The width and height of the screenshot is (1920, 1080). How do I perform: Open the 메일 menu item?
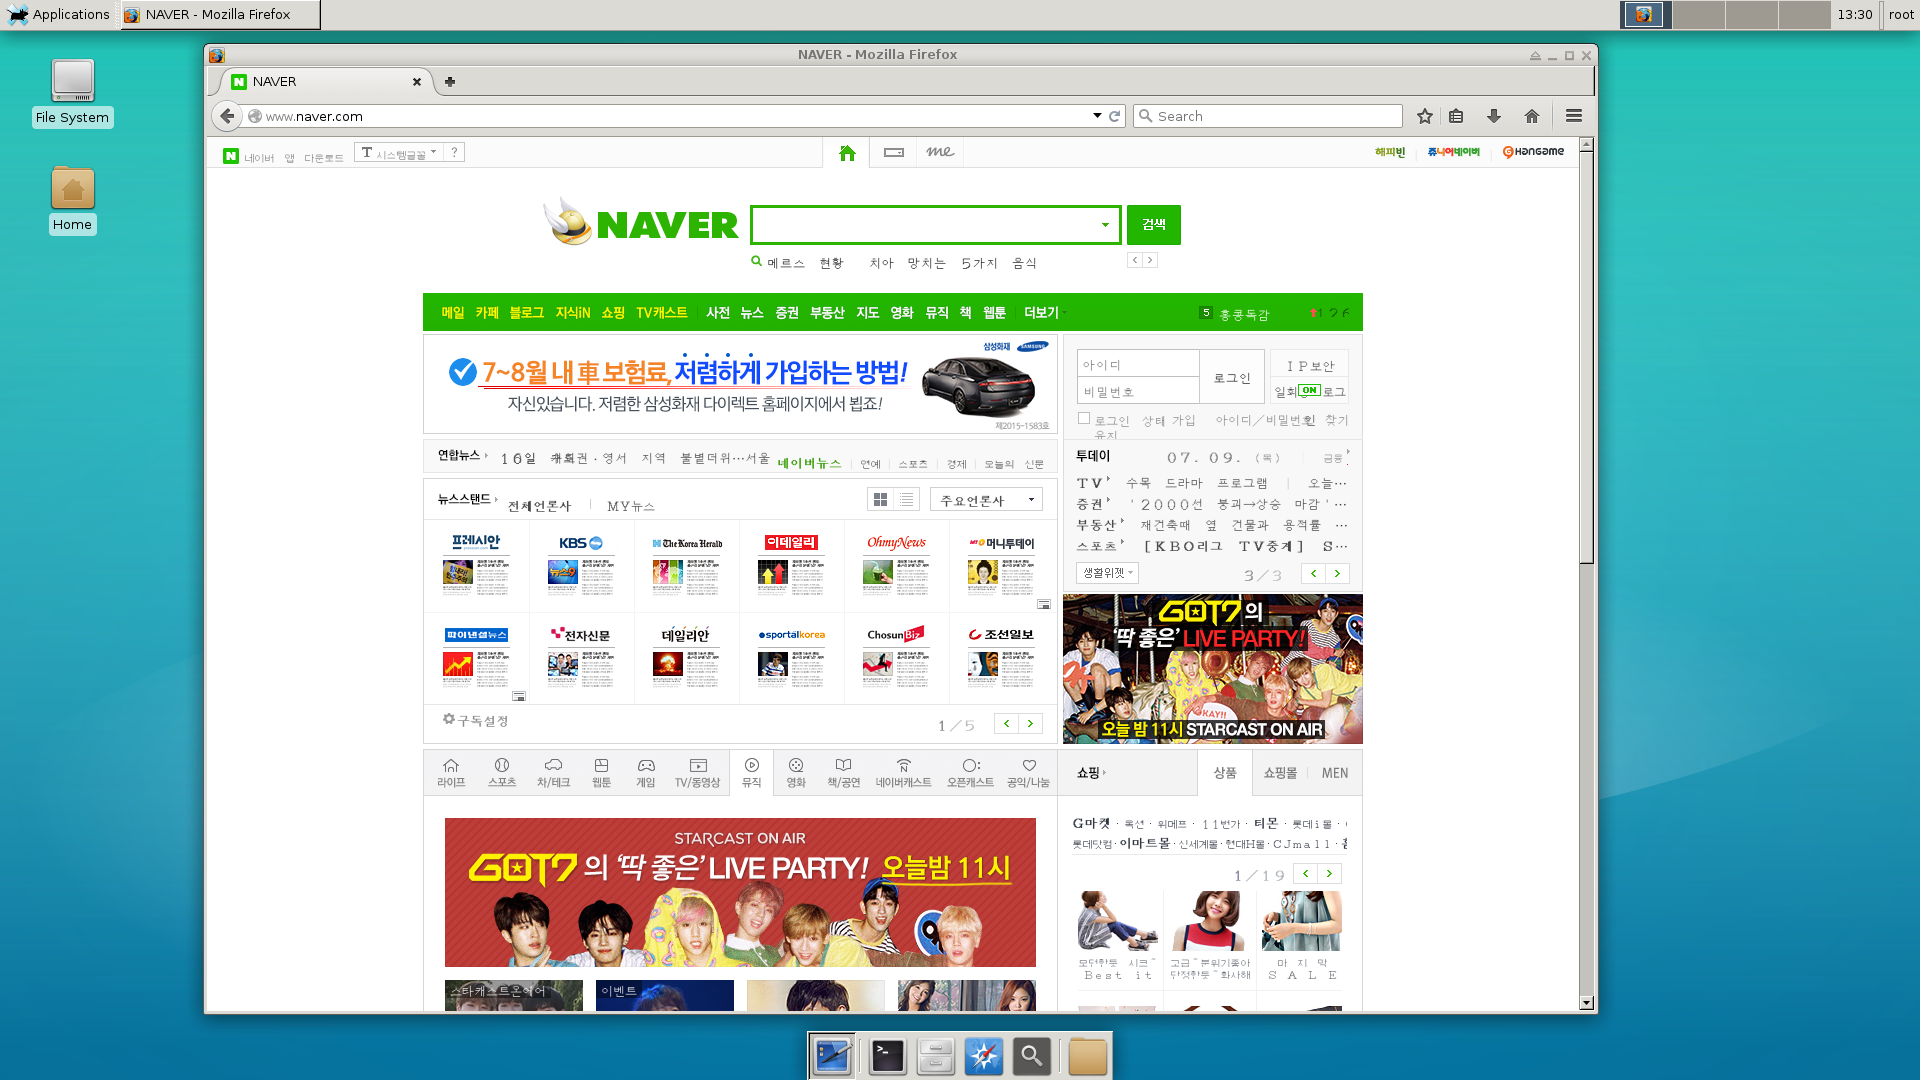coord(453,312)
